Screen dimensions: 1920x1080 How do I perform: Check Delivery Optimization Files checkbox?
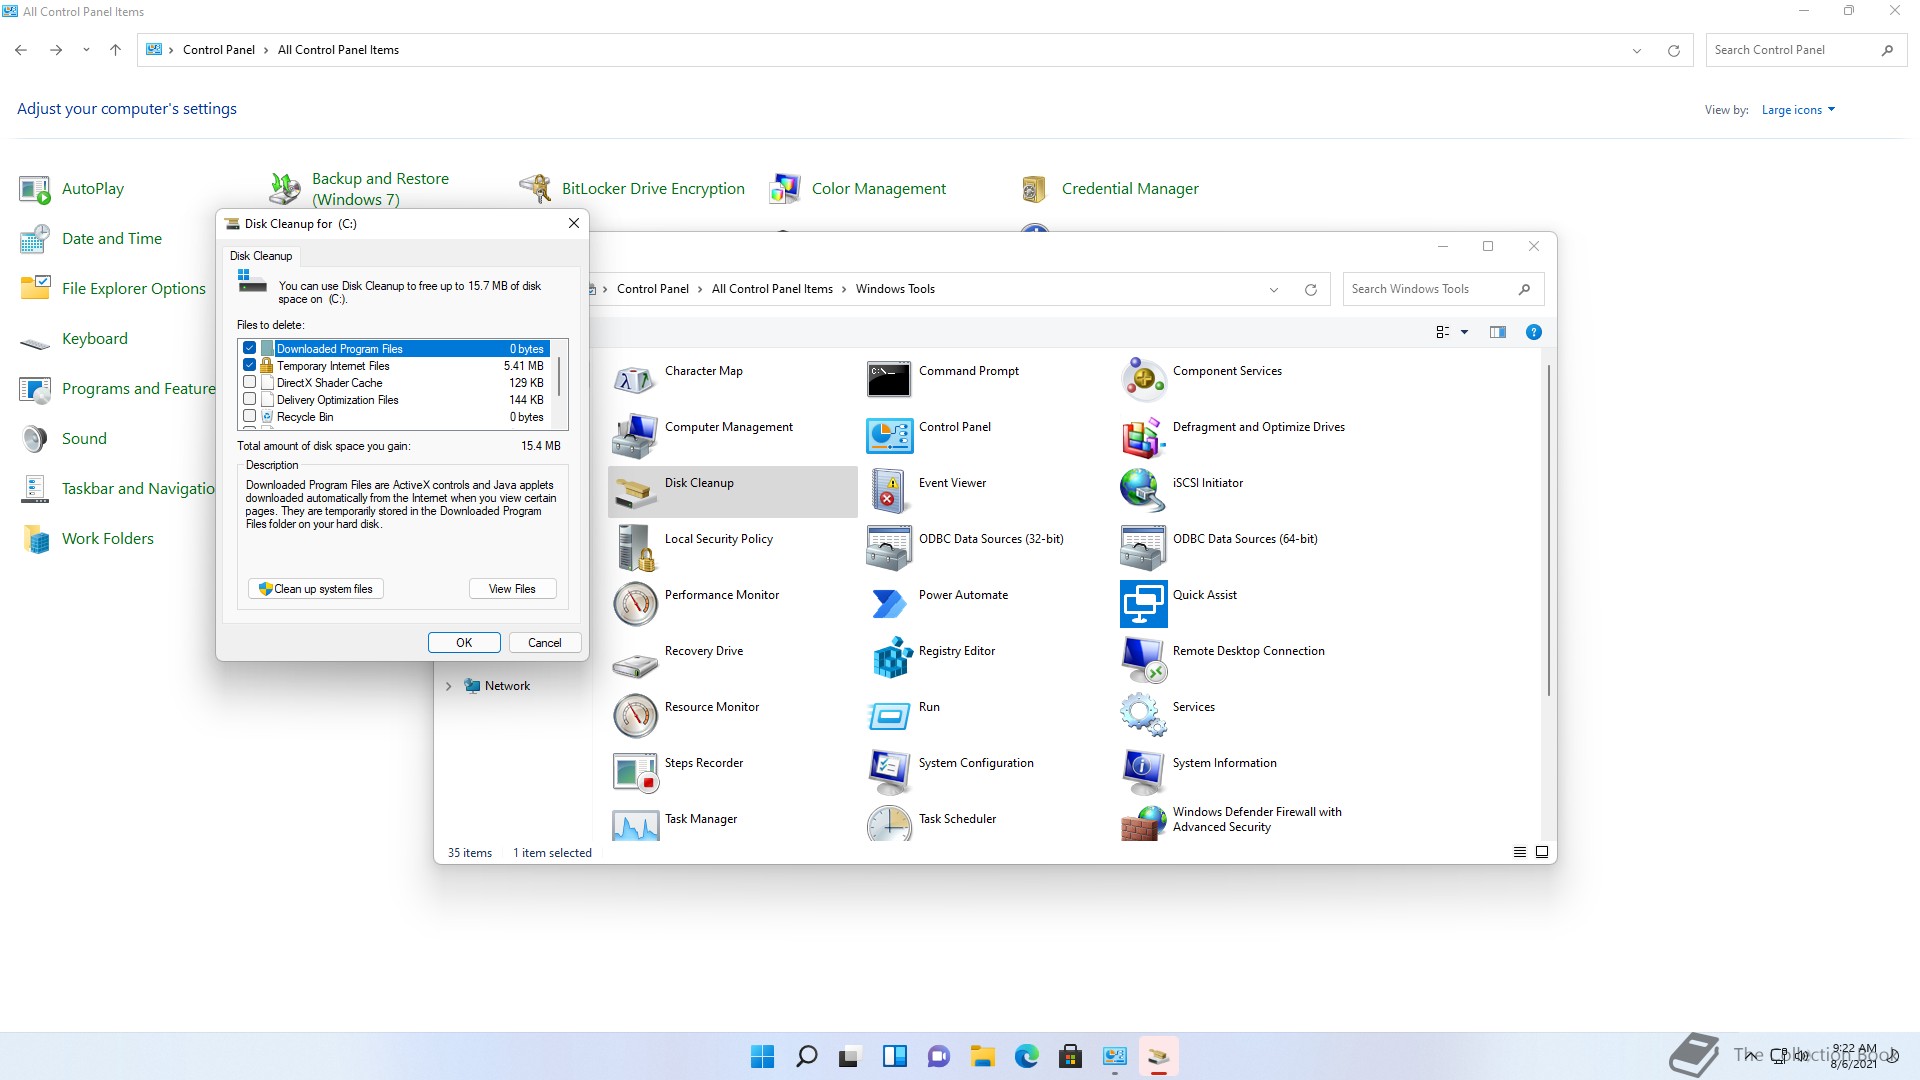pos(250,399)
